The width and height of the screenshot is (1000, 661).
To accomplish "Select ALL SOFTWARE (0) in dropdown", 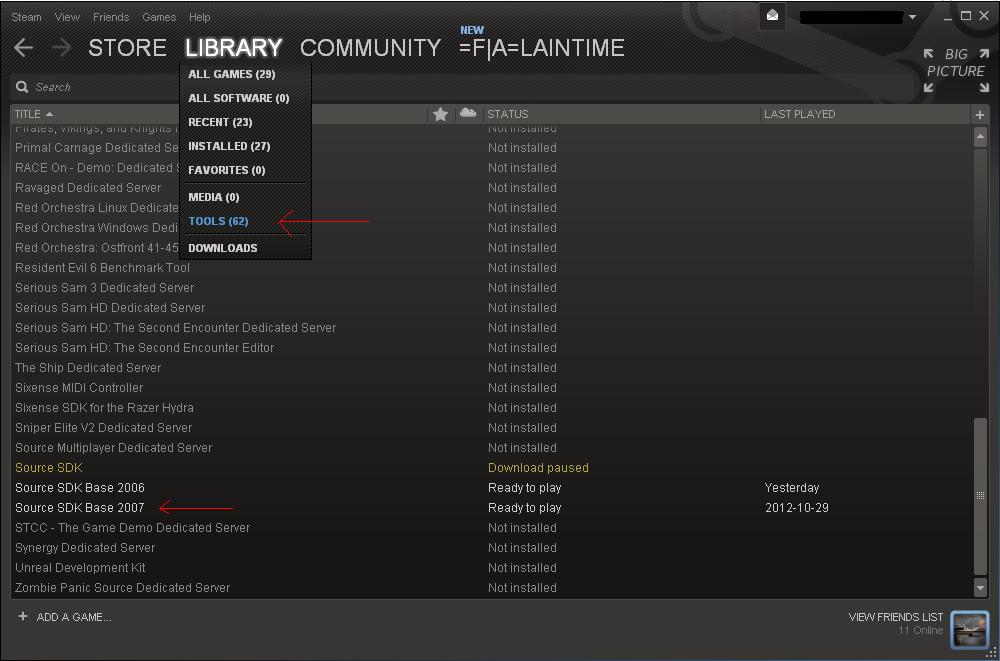I will (239, 98).
